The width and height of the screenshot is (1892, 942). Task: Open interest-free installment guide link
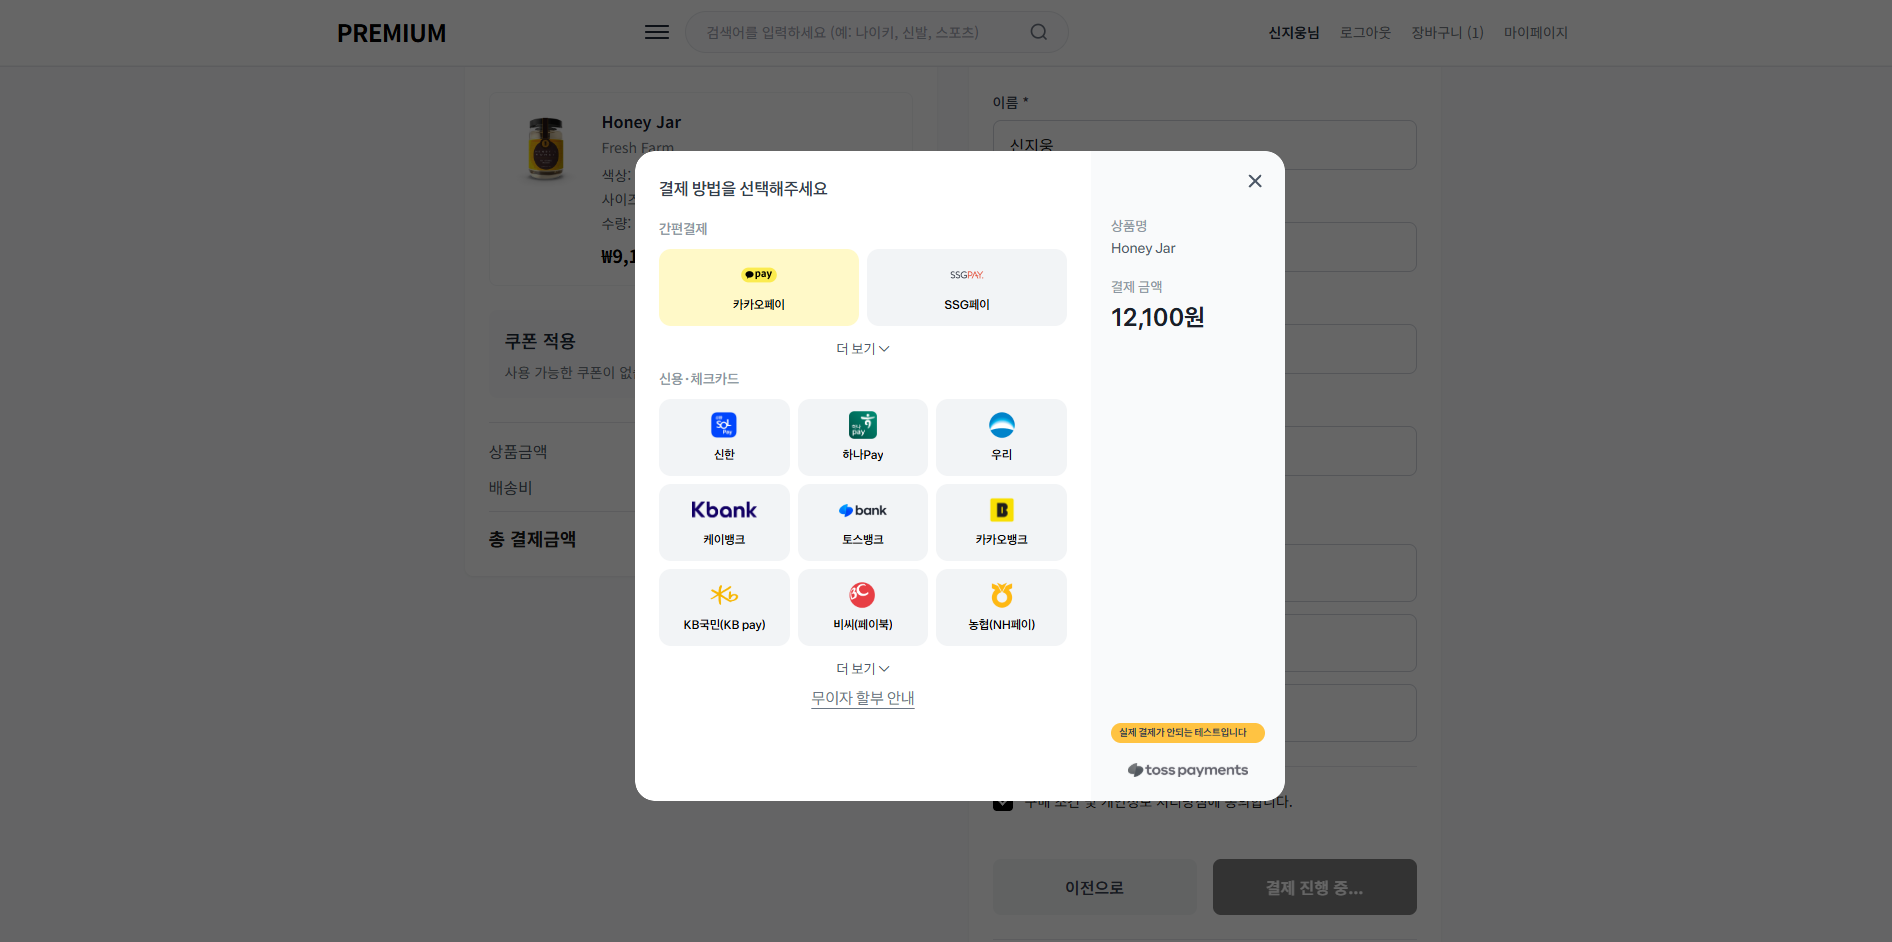click(x=862, y=698)
